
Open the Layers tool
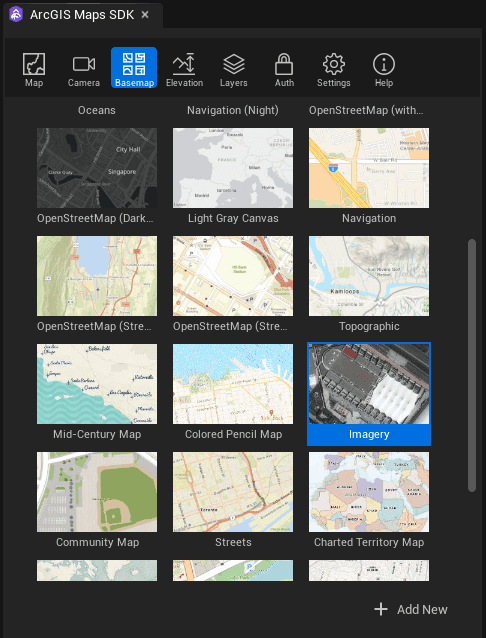[234, 69]
